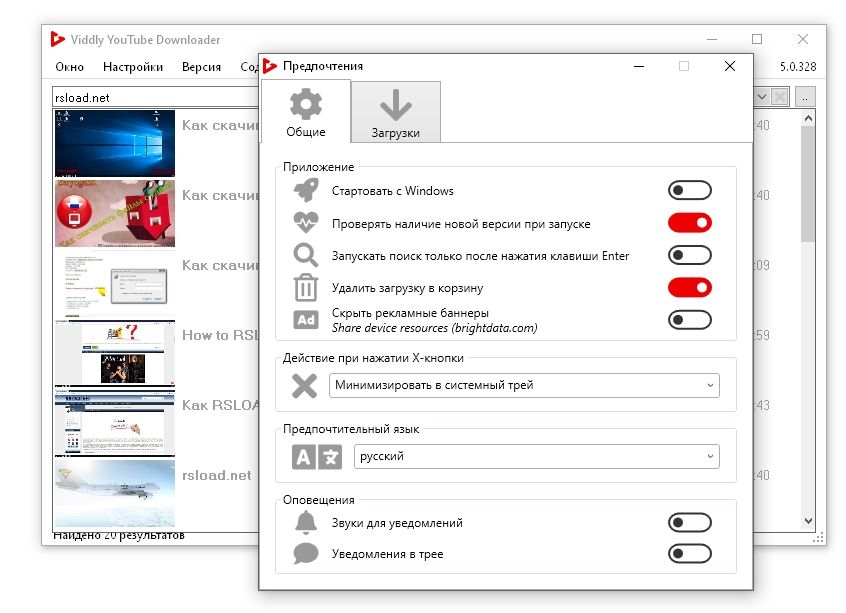Toggle search only after Enter key
Screen dimensions: 846x613
click(x=690, y=255)
